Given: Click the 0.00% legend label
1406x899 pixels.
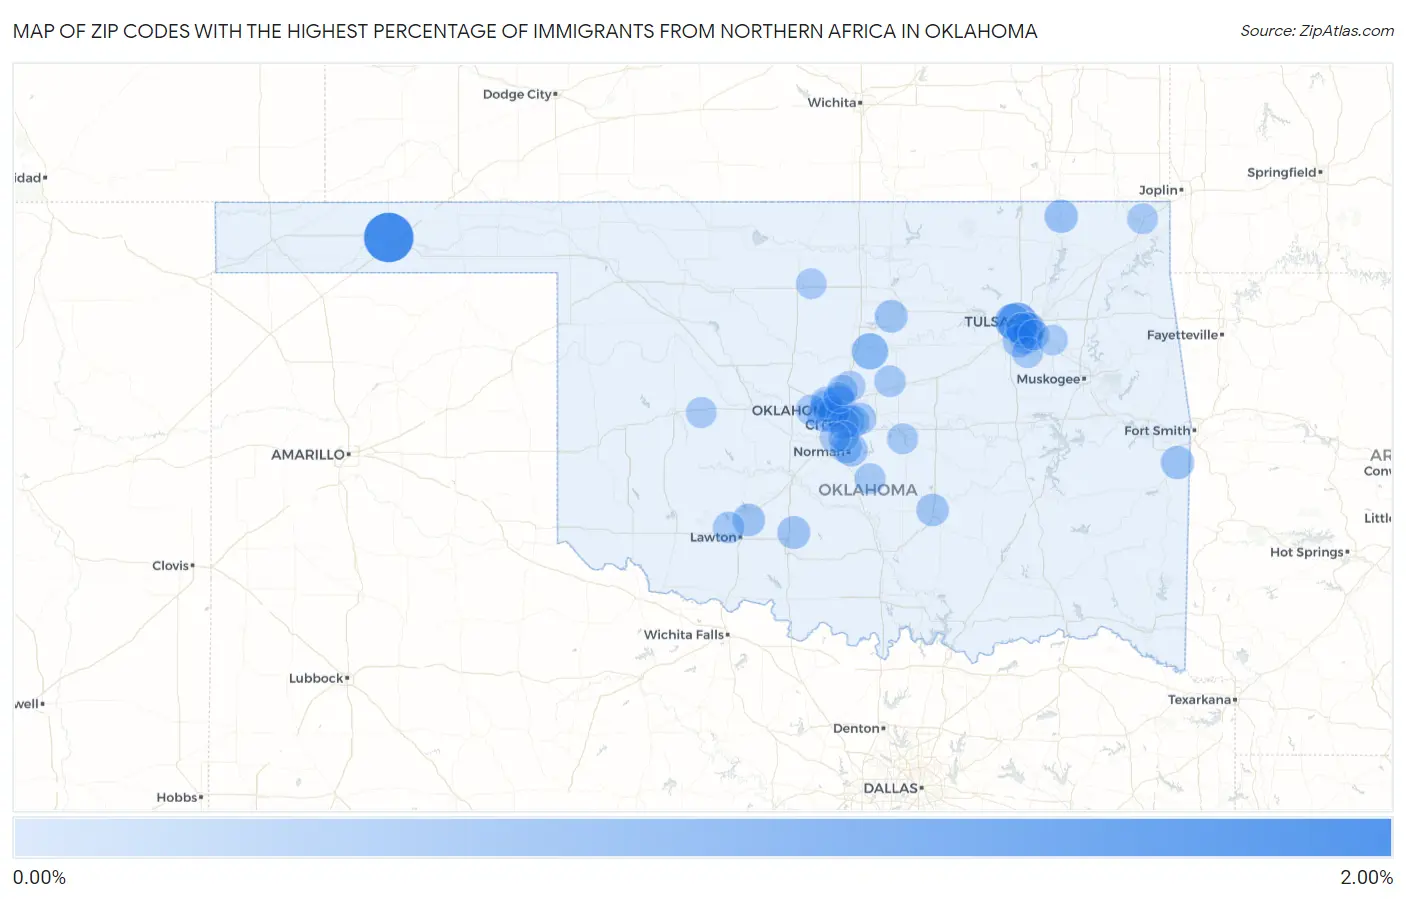Looking at the screenshot, I should click(x=39, y=877).
